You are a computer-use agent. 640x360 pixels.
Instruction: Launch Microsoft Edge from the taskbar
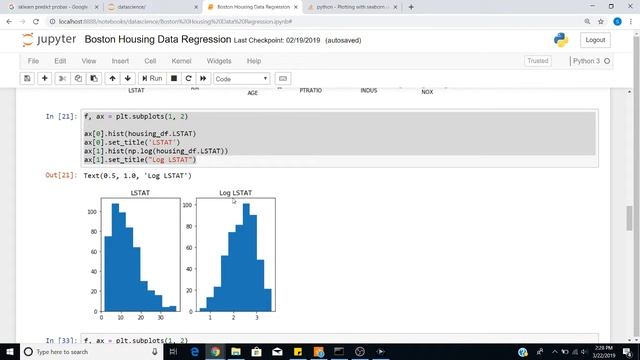[x=195, y=351]
